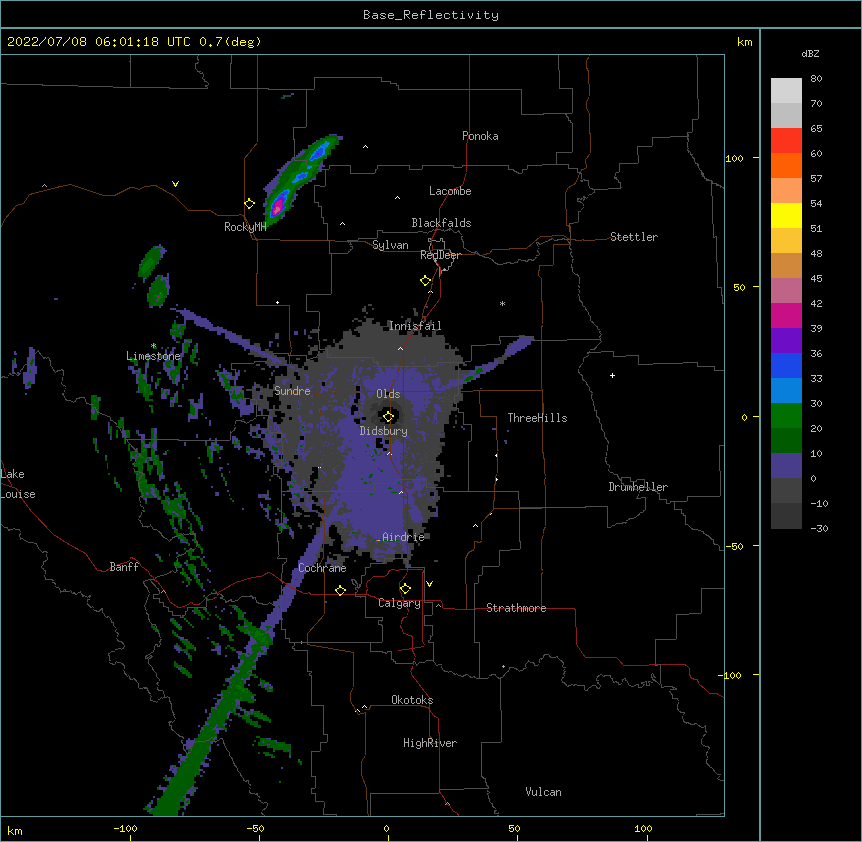Click the yellow diamond marker south of RedDeer
Screen dimensions: 862x842
(x=426, y=281)
